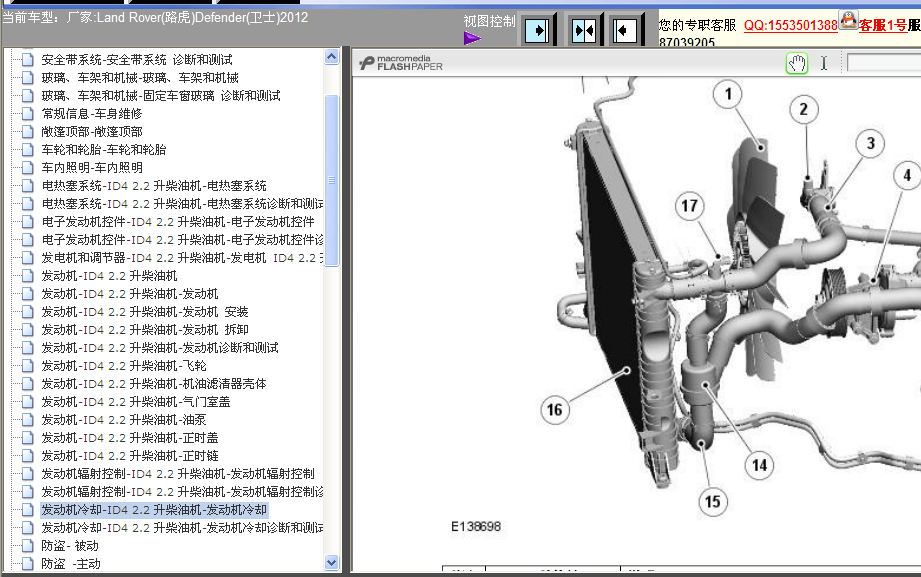Image resolution: width=921 pixels, height=577 pixels.
Task: Select 电子发动机控件-ID4 2.2 升柴油机-电子发动机控件
Action: (178, 222)
